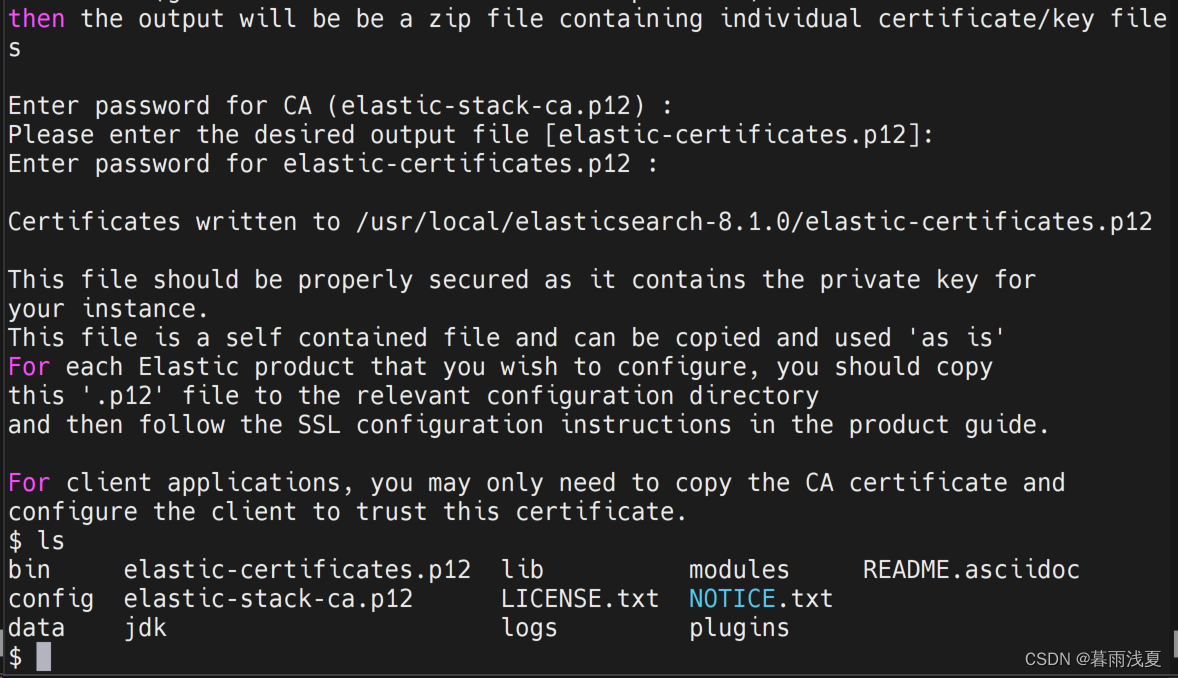Select cyan 'NOTICE.txt' file name
The height and width of the screenshot is (678, 1178).
761,599
